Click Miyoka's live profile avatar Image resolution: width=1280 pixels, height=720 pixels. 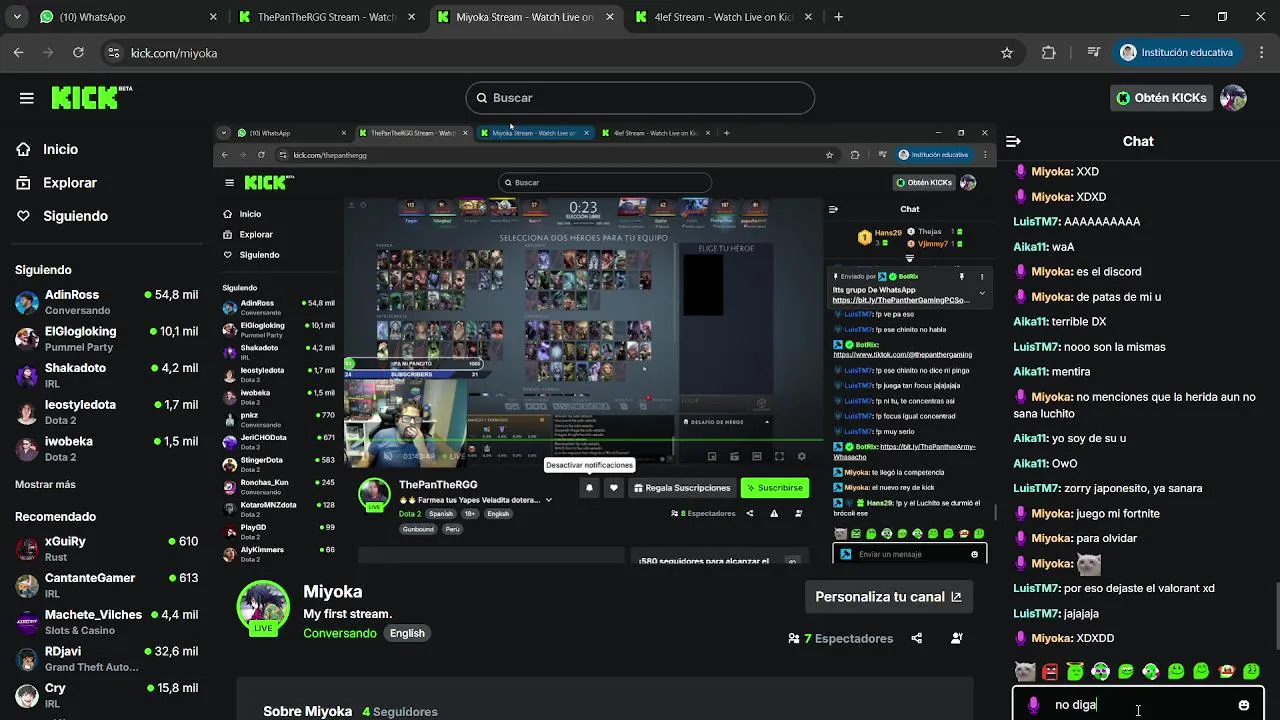(x=262, y=605)
